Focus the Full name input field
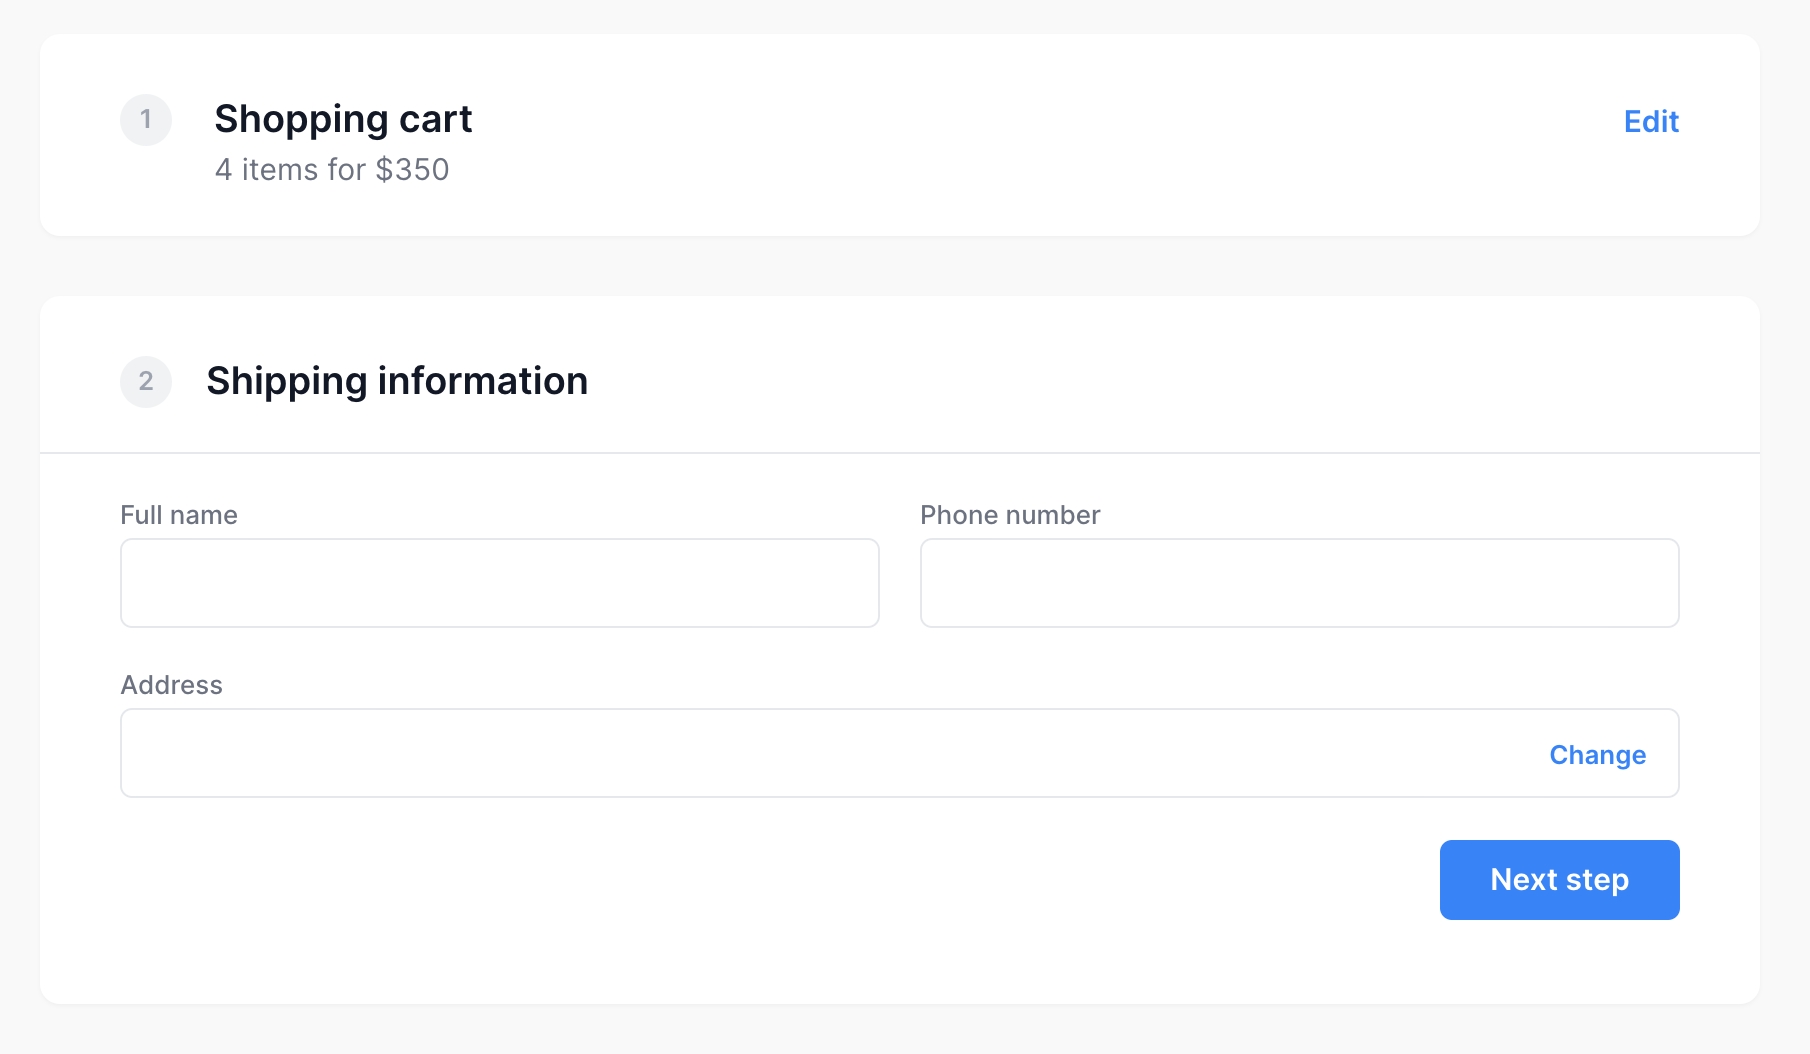Image resolution: width=1810 pixels, height=1054 pixels. pos(500,583)
